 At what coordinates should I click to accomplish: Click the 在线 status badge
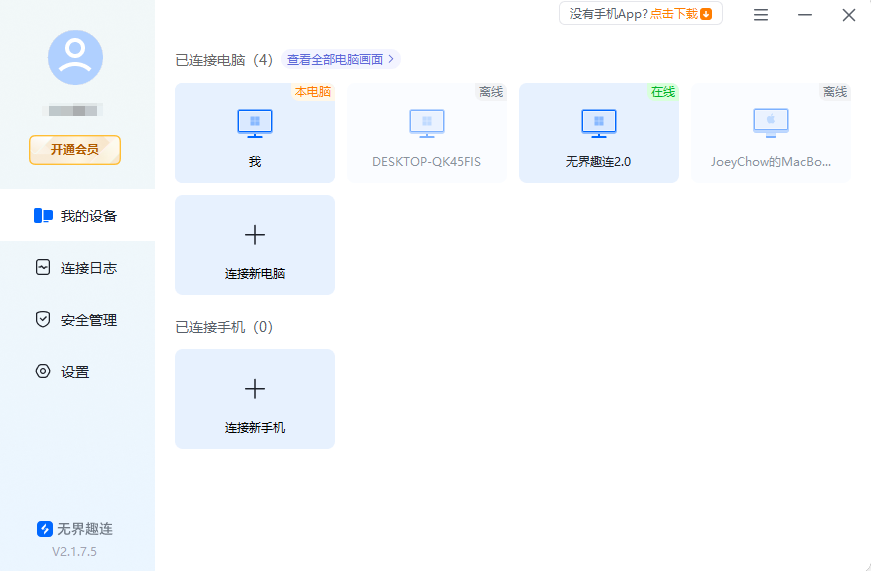[x=663, y=92]
